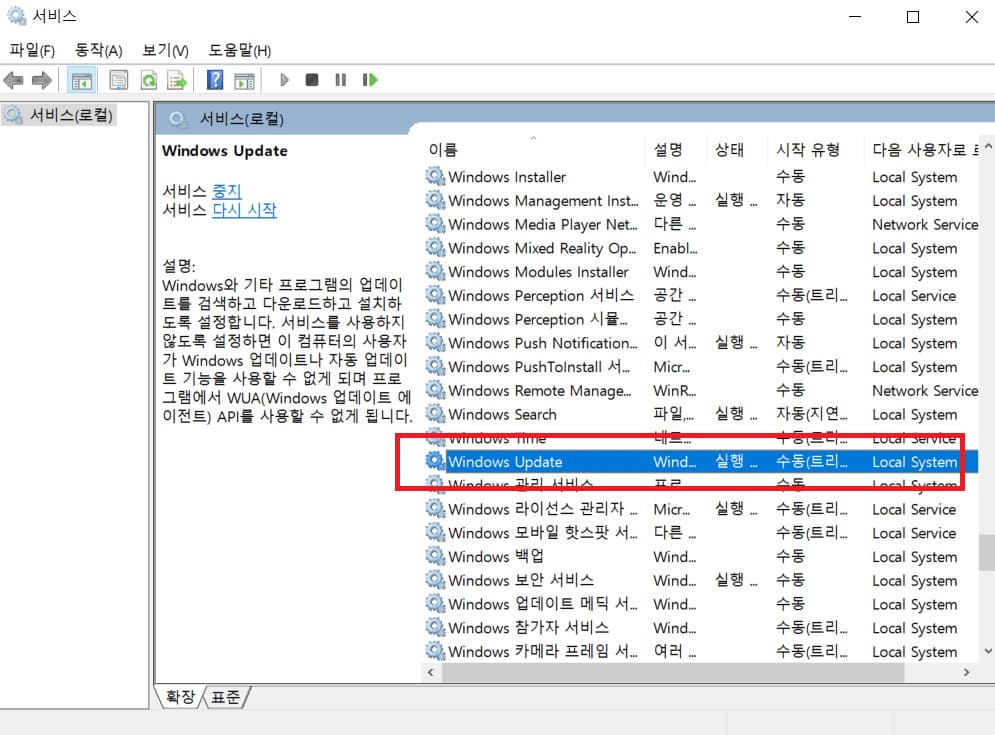Select Windows Perception 서비스 gear icon
This screenshot has width=995, height=735.
435,295
